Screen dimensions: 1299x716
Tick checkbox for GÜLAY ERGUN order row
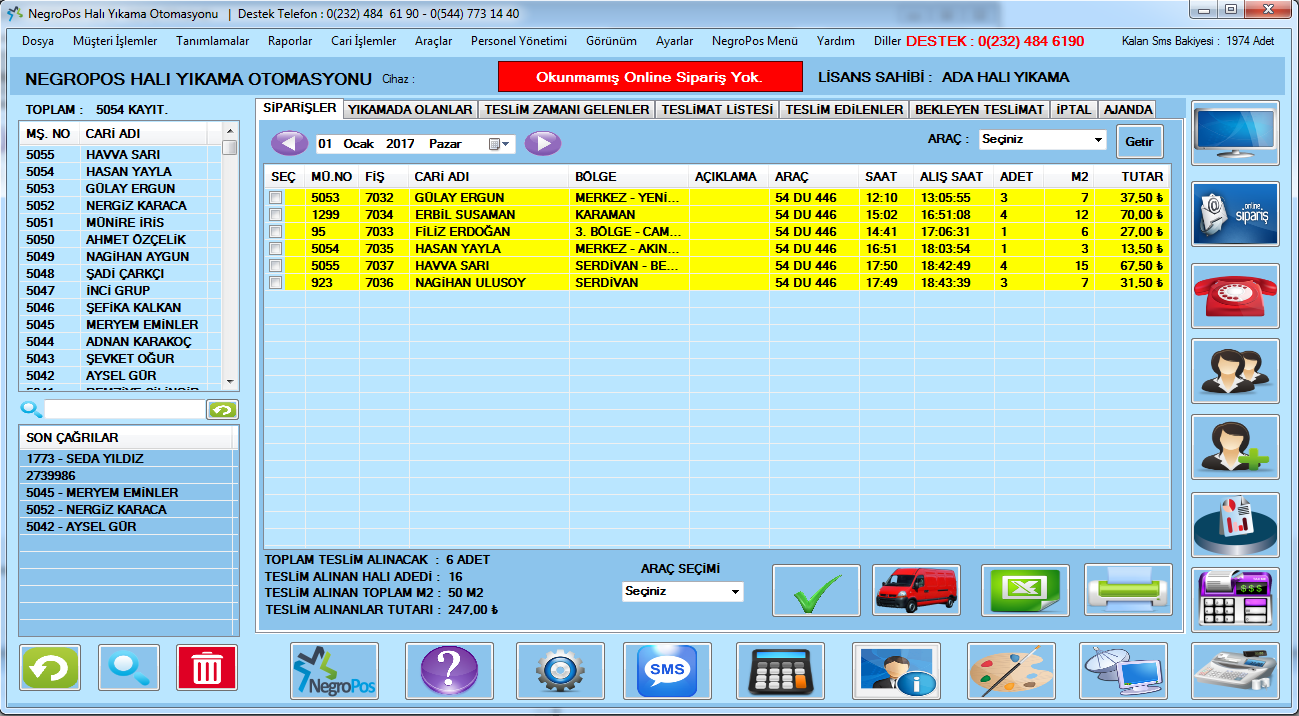[x=276, y=198]
